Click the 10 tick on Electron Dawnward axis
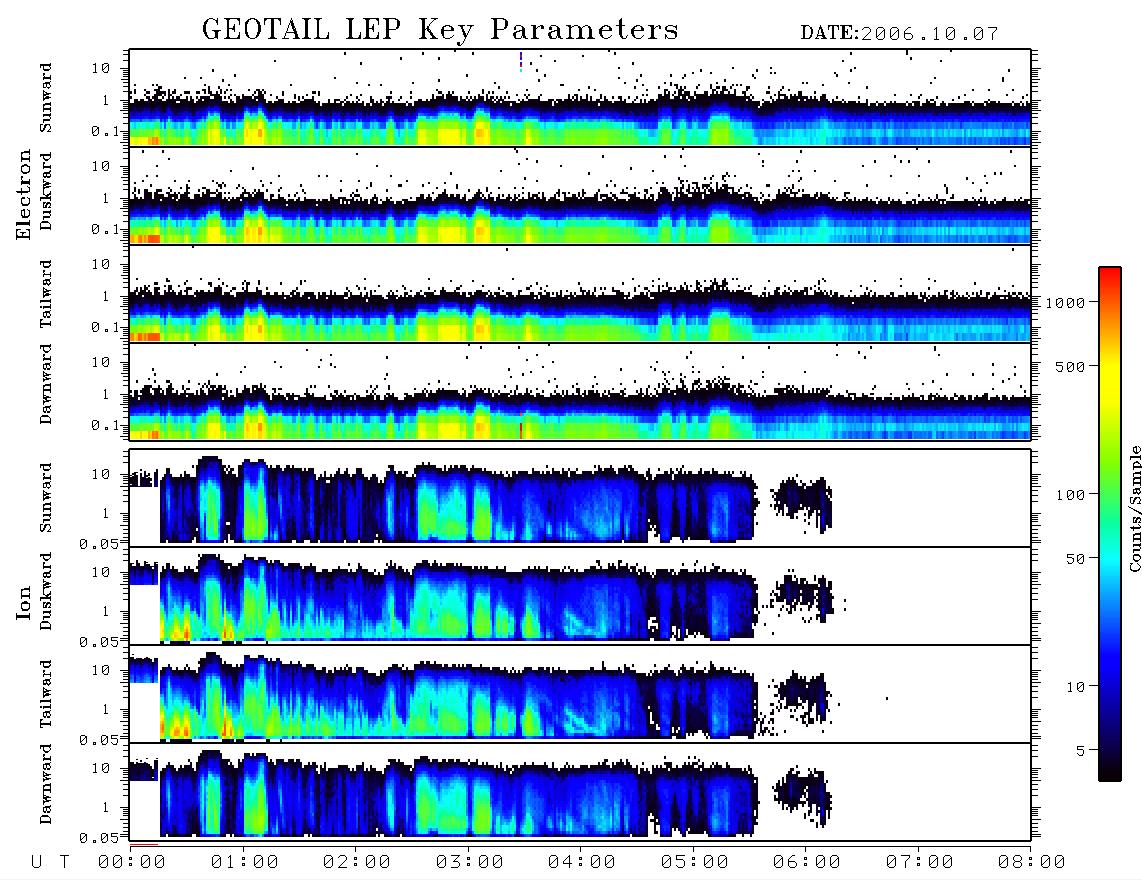Image resolution: width=1142 pixels, height=880 pixels. [x=101, y=362]
